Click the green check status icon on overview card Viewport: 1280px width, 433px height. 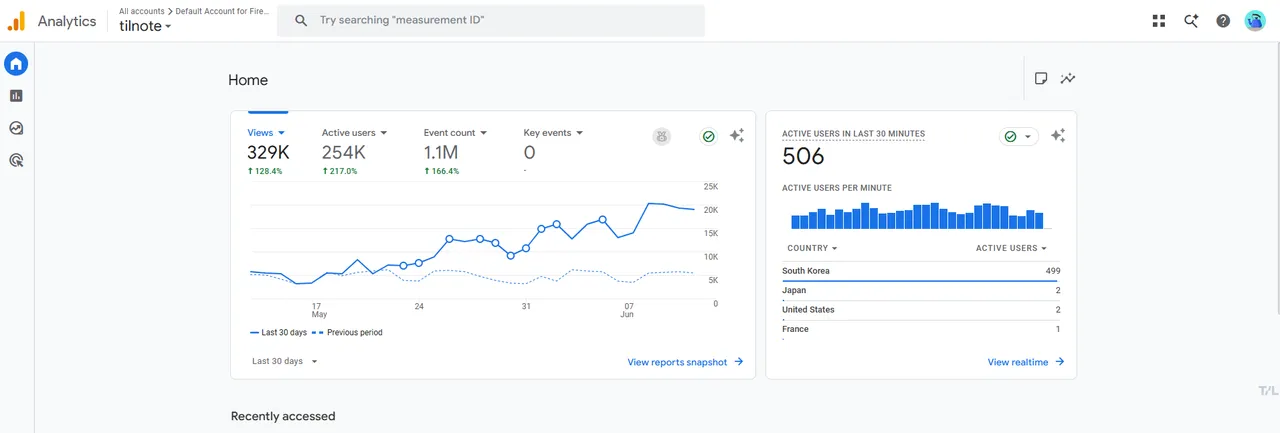tap(709, 137)
